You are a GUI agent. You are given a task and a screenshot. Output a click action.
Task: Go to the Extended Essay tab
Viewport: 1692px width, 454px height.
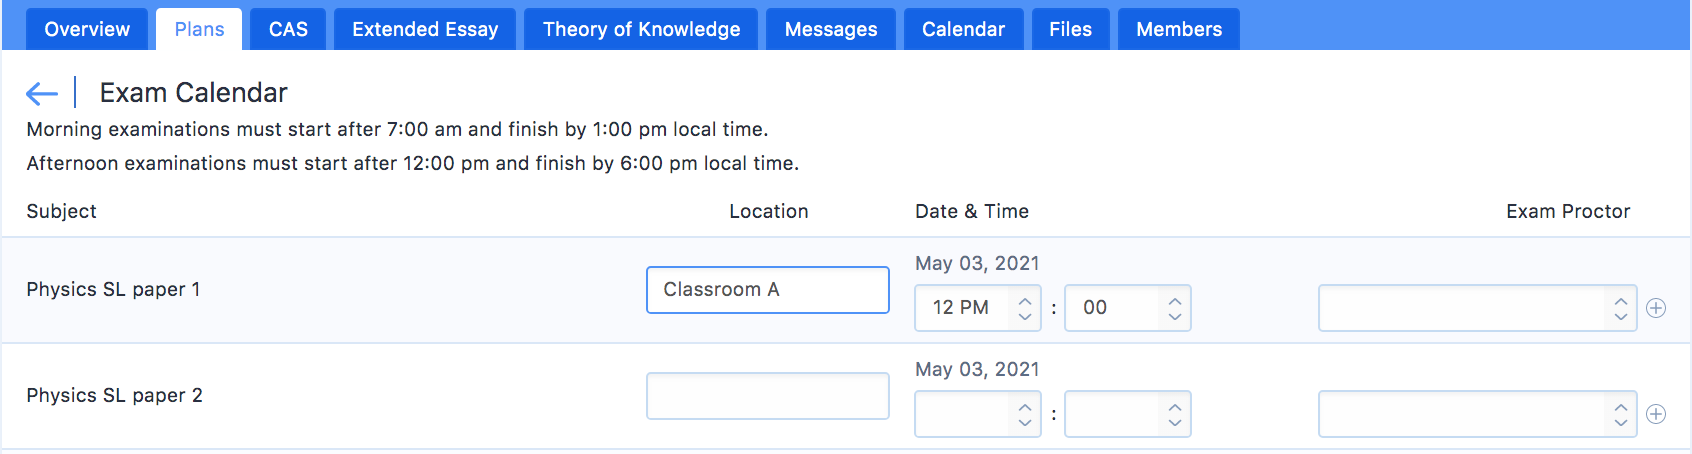pyautogui.click(x=425, y=29)
